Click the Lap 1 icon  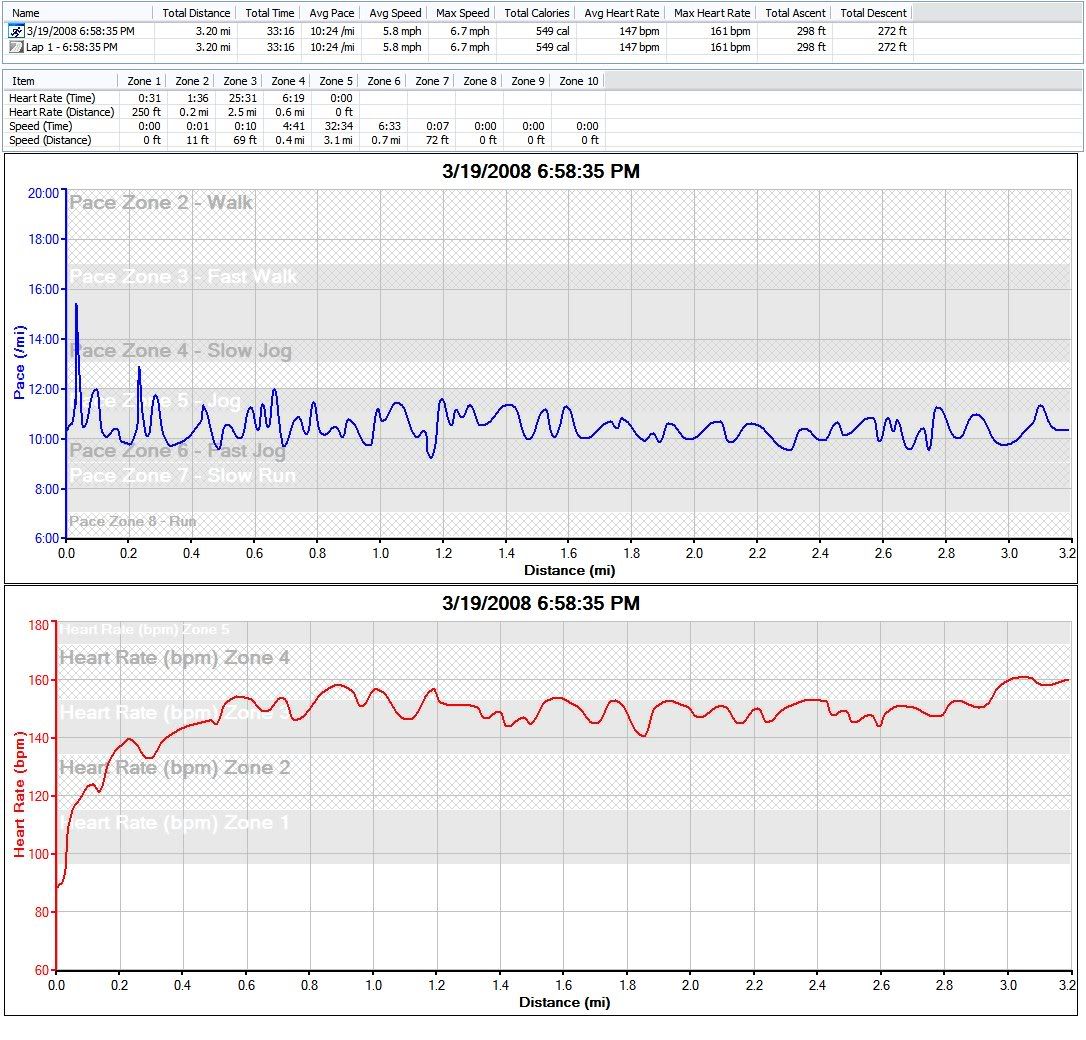(x=16, y=47)
